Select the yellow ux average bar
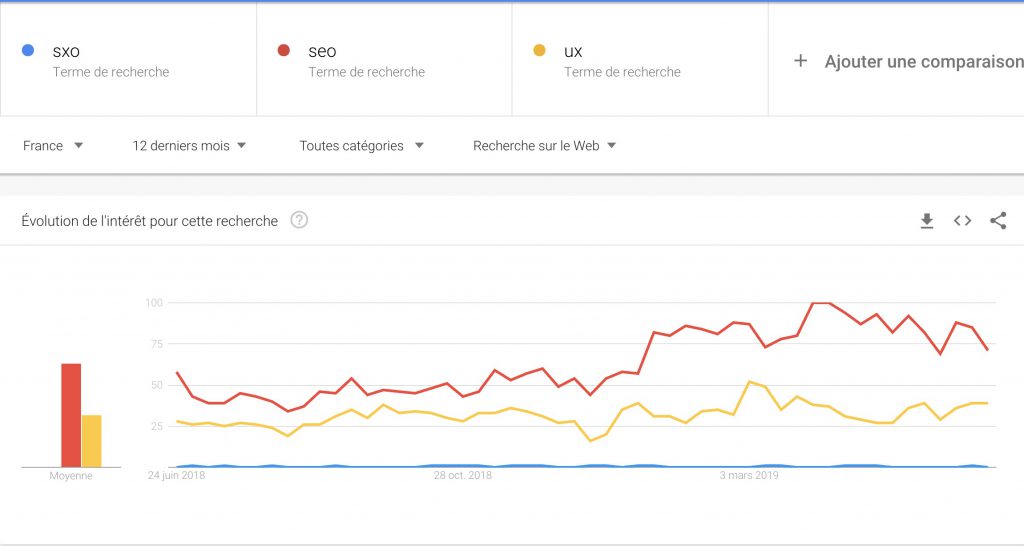The image size is (1024, 546). (92, 441)
